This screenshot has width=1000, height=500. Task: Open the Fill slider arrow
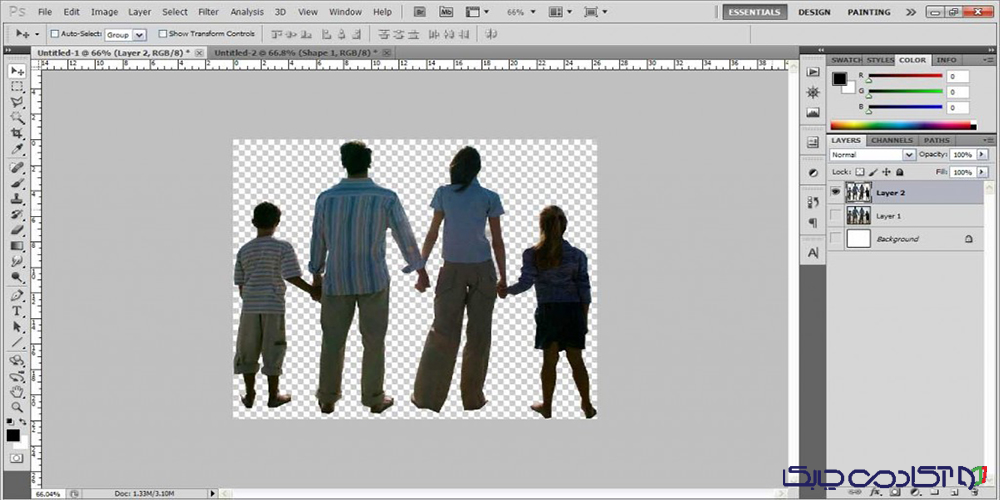click(x=981, y=172)
